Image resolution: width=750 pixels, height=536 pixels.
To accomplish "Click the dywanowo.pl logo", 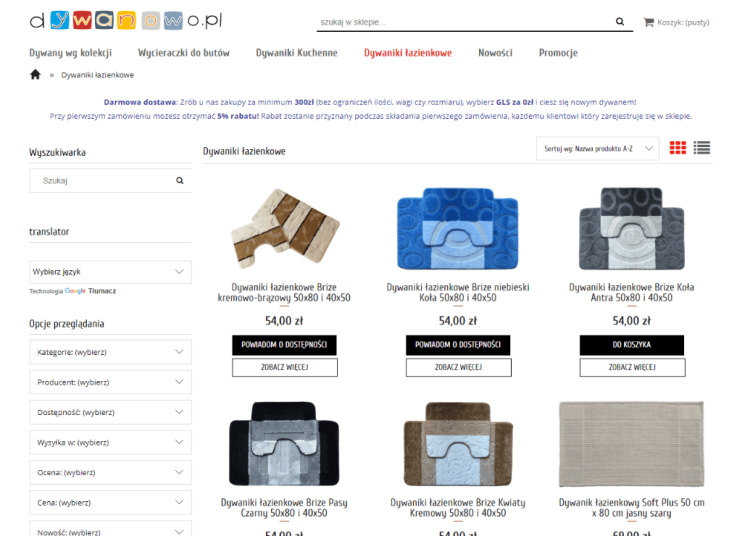I will tap(126, 21).
